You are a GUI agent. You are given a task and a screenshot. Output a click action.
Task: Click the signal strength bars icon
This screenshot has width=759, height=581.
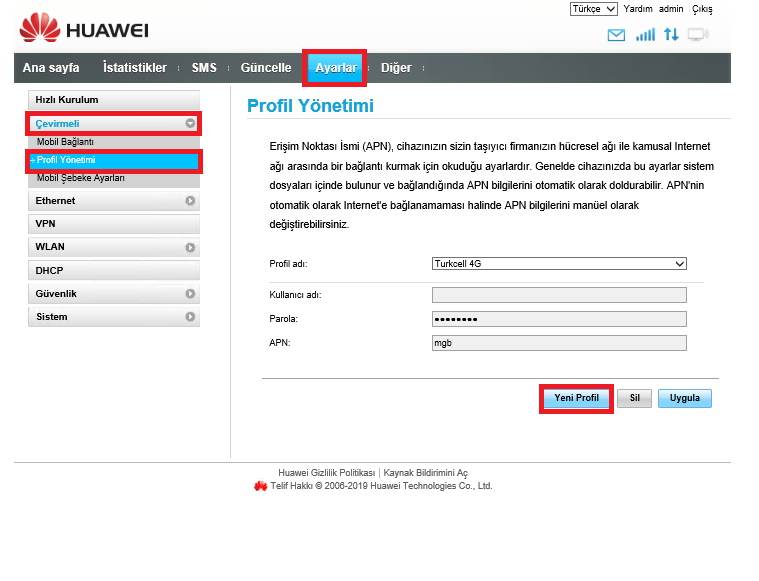645,35
